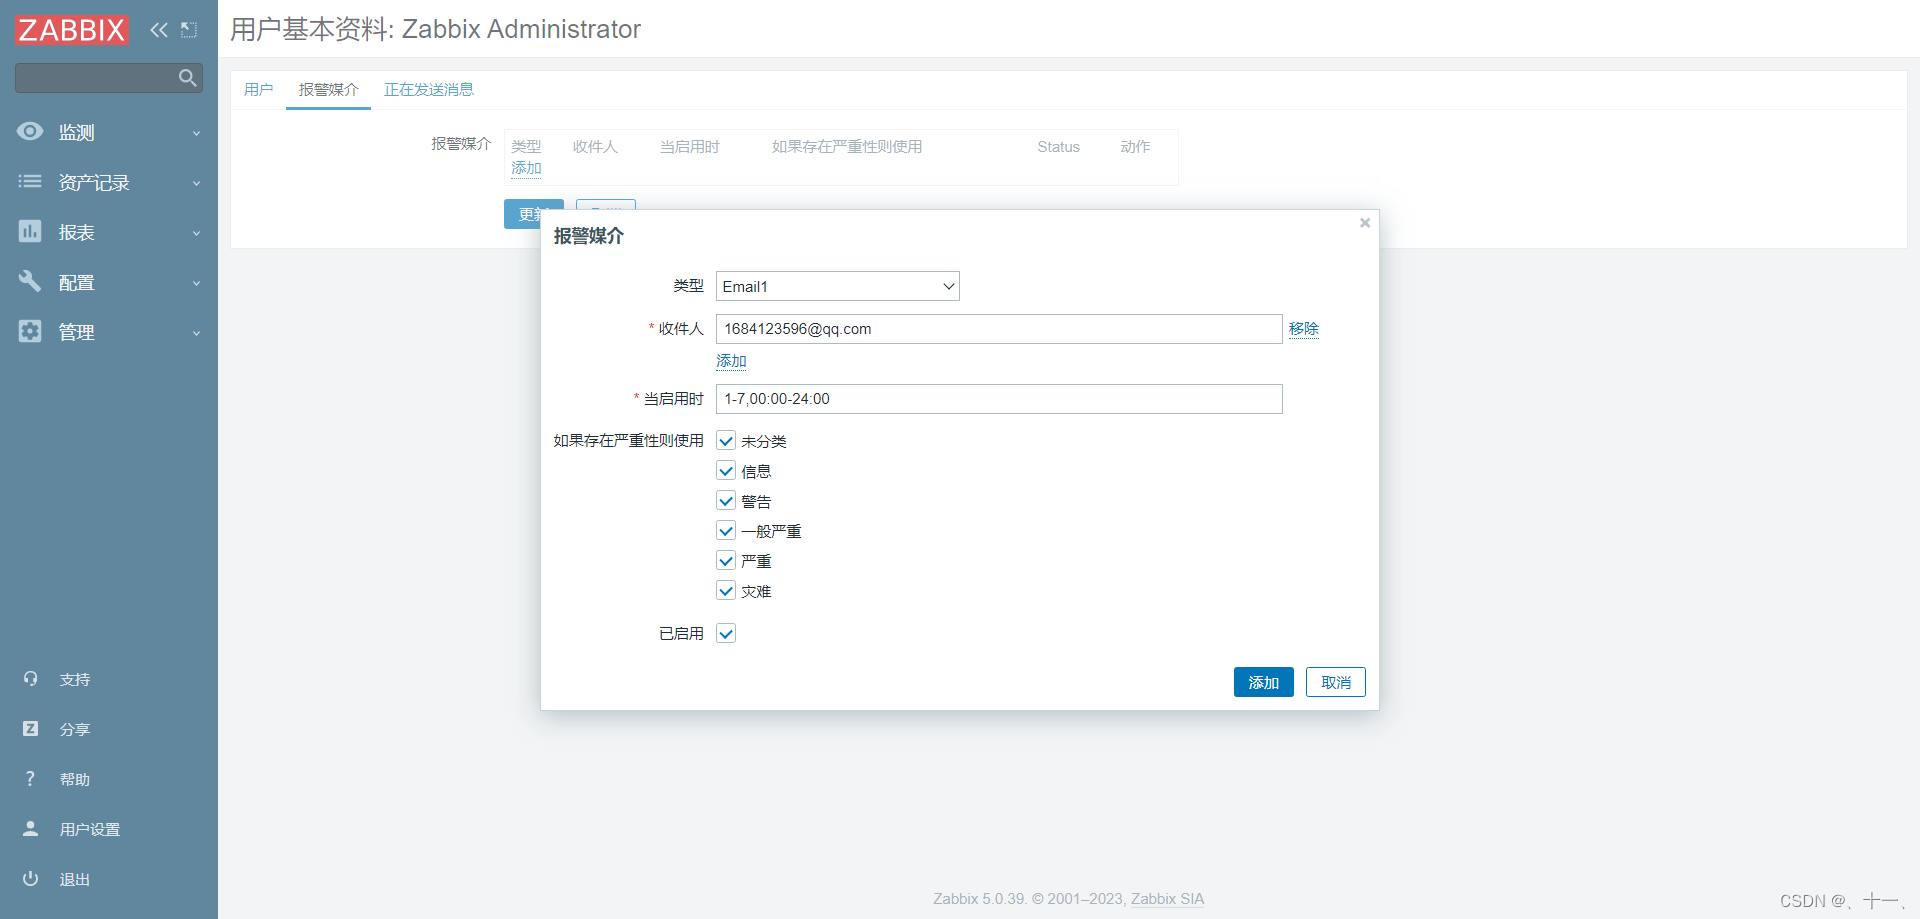The height and width of the screenshot is (919, 1920).
Task: Expand the 管理 menu chevron
Action: click(x=196, y=333)
